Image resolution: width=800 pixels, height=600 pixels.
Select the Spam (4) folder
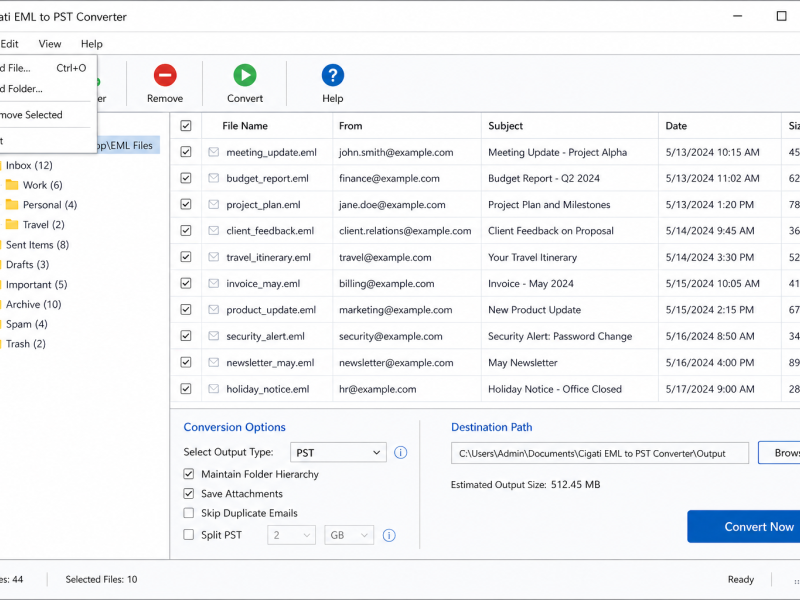tap(27, 324)
